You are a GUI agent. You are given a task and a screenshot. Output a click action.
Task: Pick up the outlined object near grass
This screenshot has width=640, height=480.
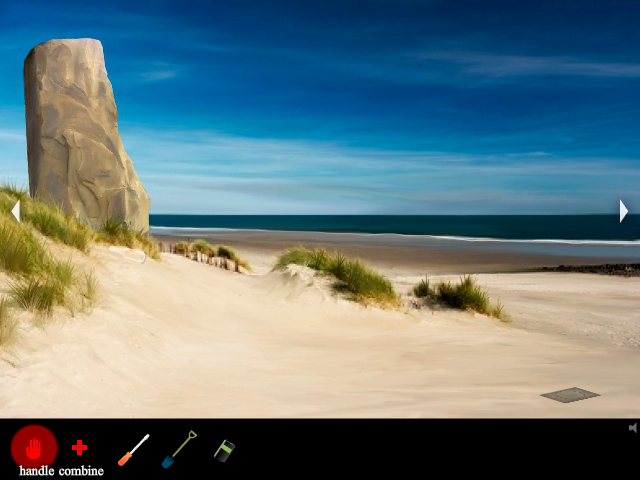click(x=128, y=254)
